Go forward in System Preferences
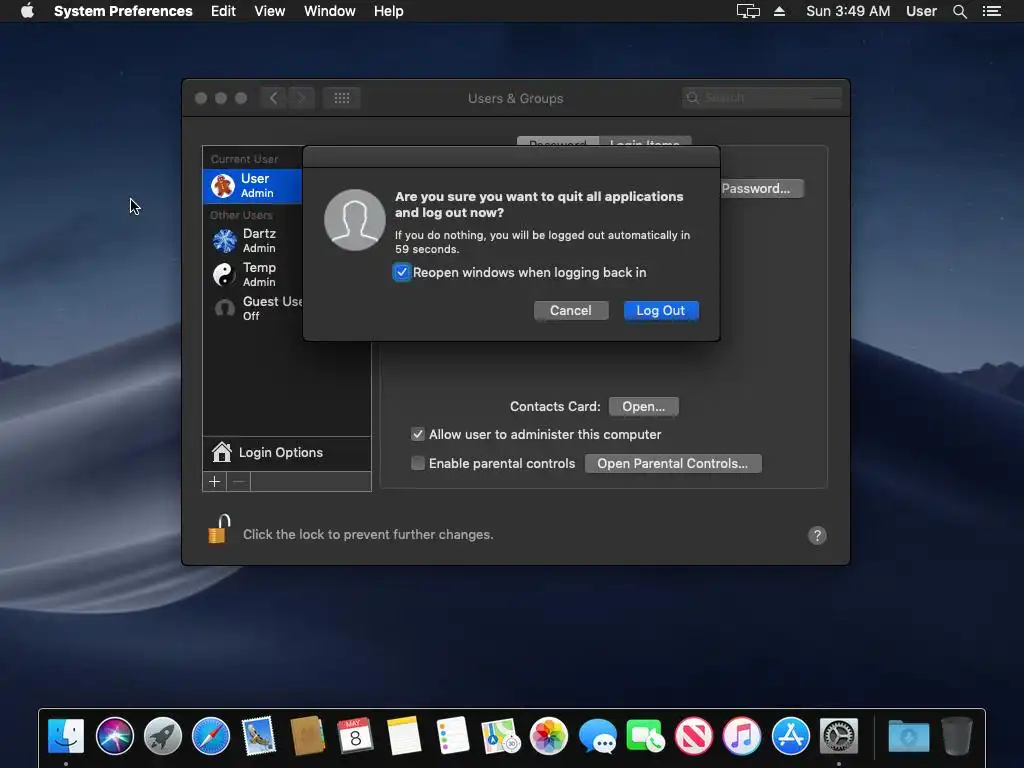 click(x=301, y=98)
